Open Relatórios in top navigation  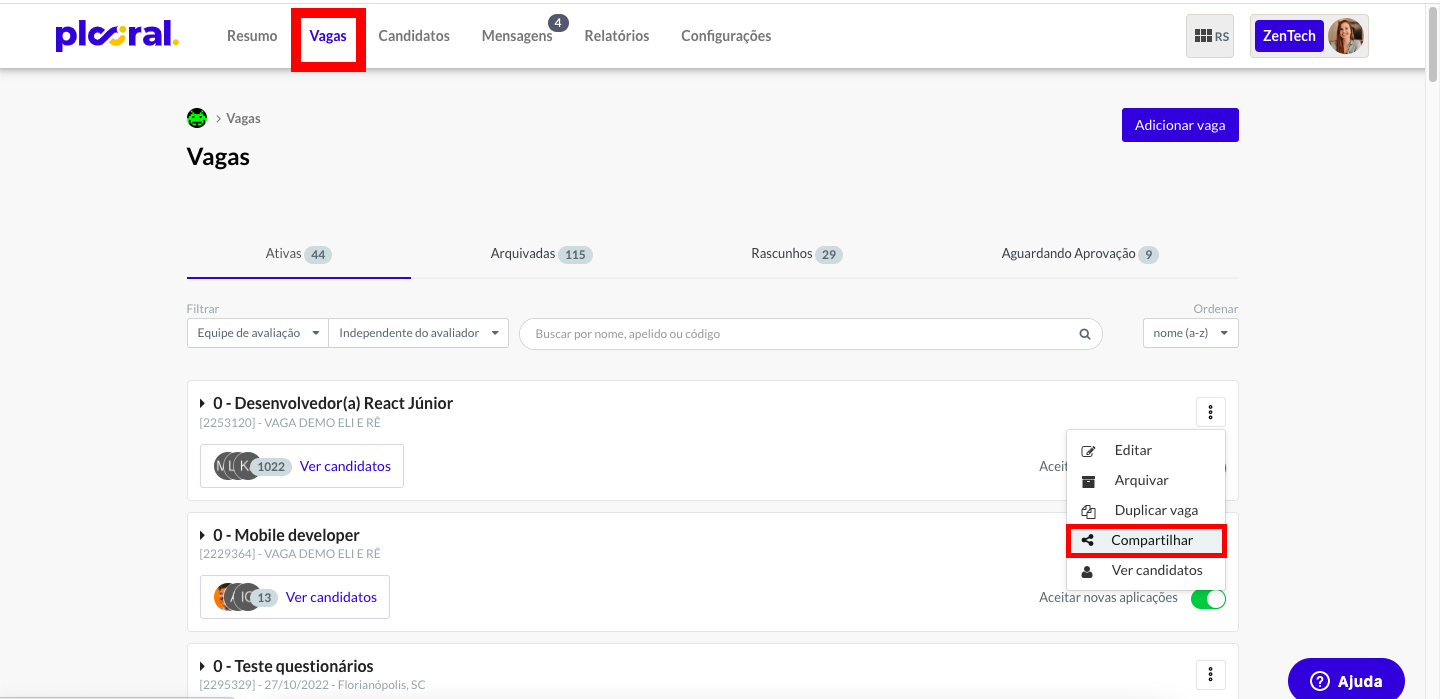pos(617,36)
